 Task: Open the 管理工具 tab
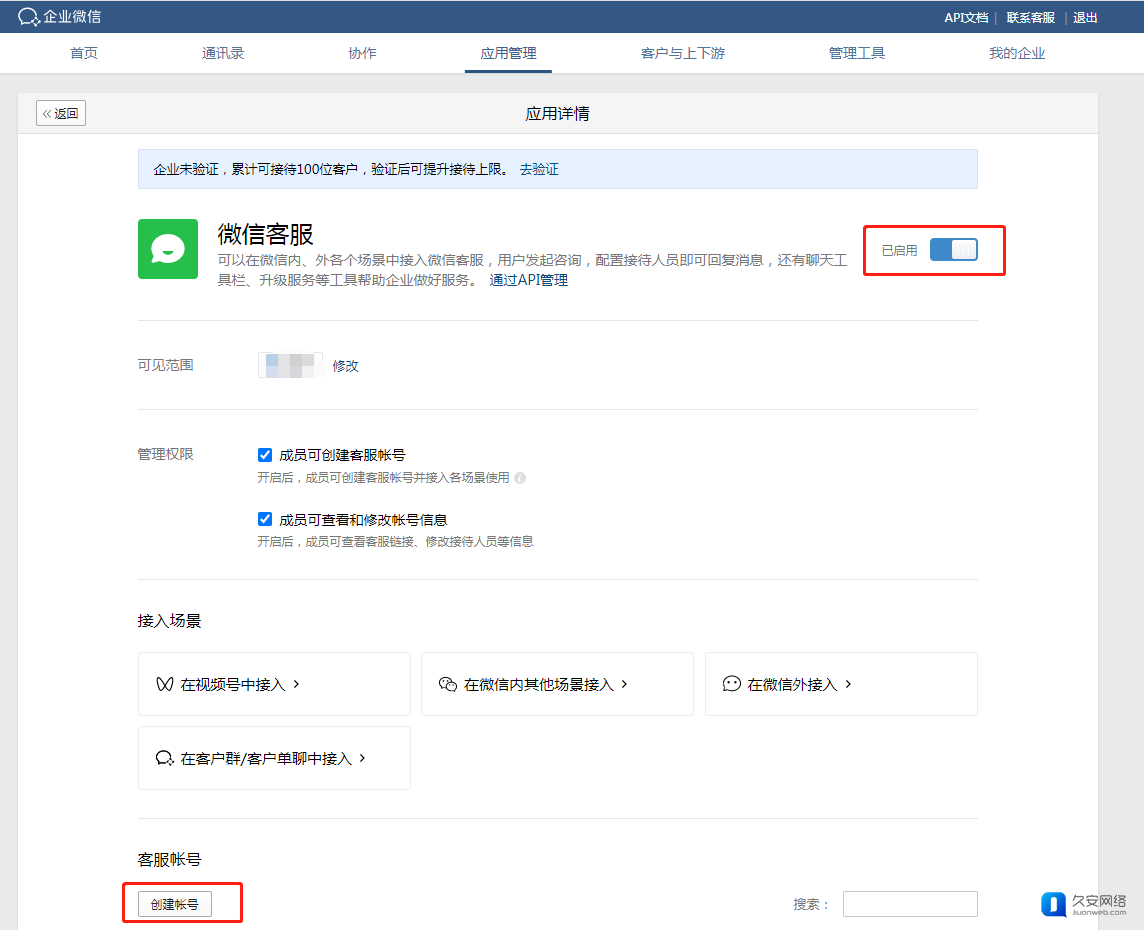(x=857, y=53)
